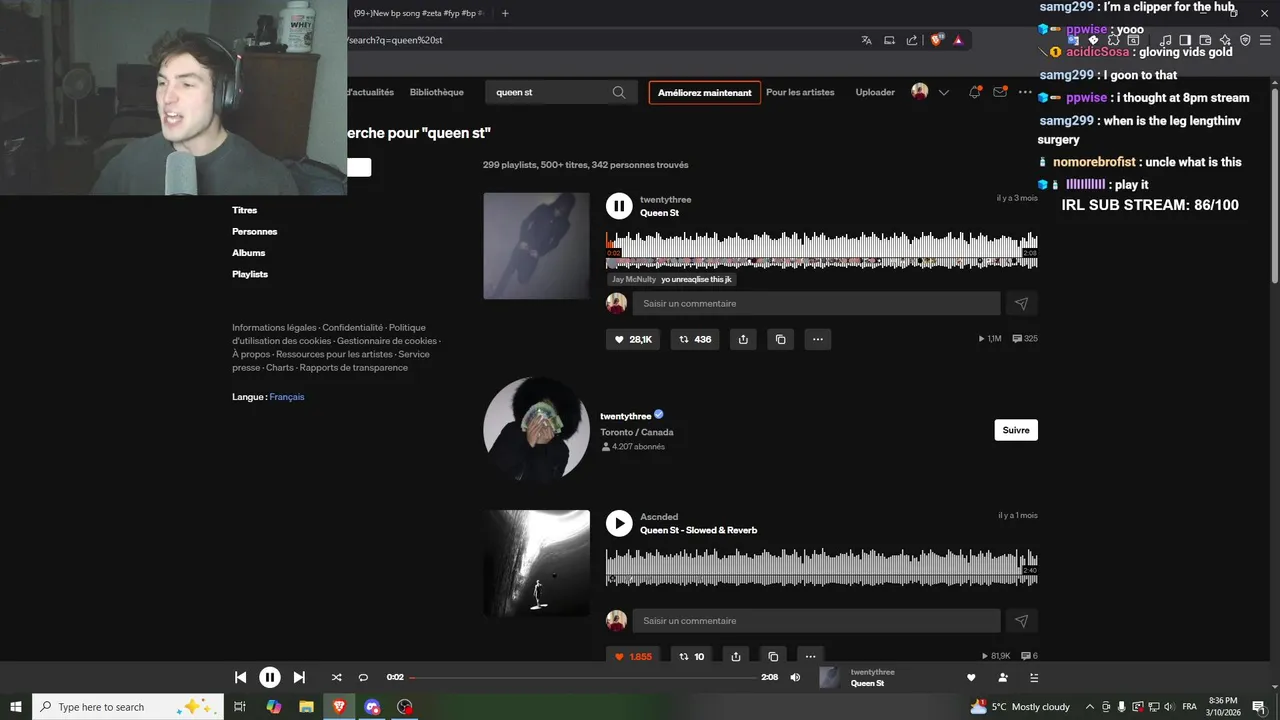This screenshot has height=720, width=1280.
Task: Open the Uploader page
Action: point(875,92)
